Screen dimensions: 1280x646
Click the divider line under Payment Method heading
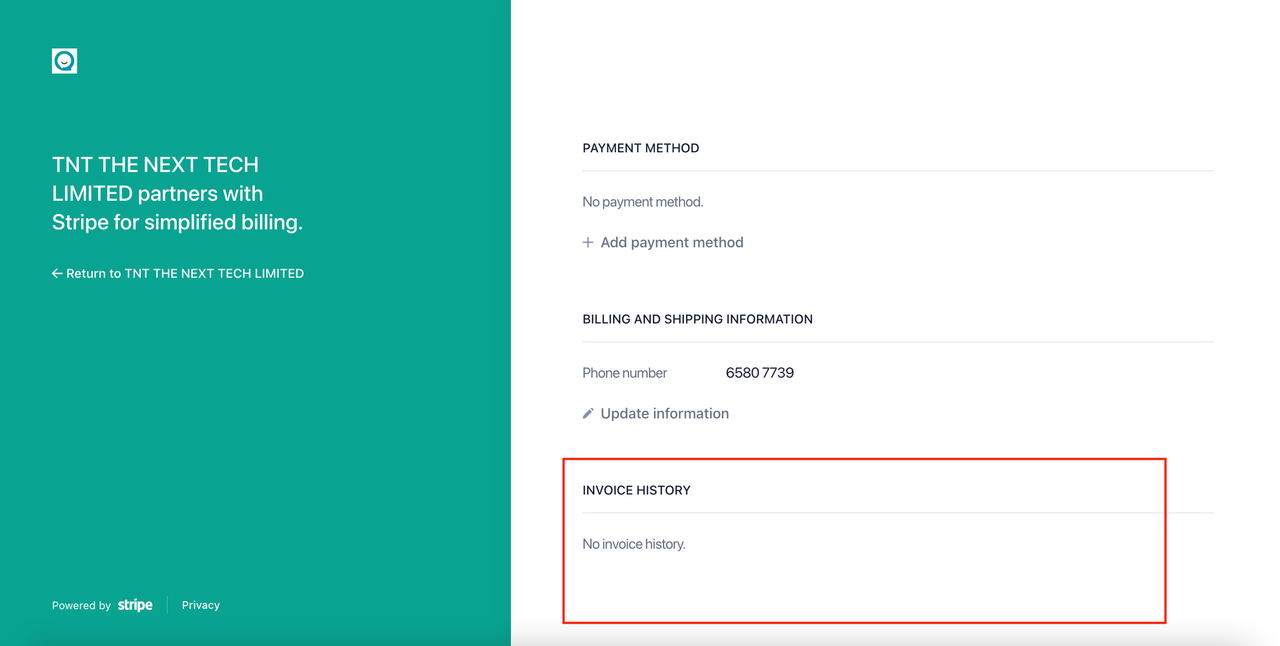click(897, 171)
